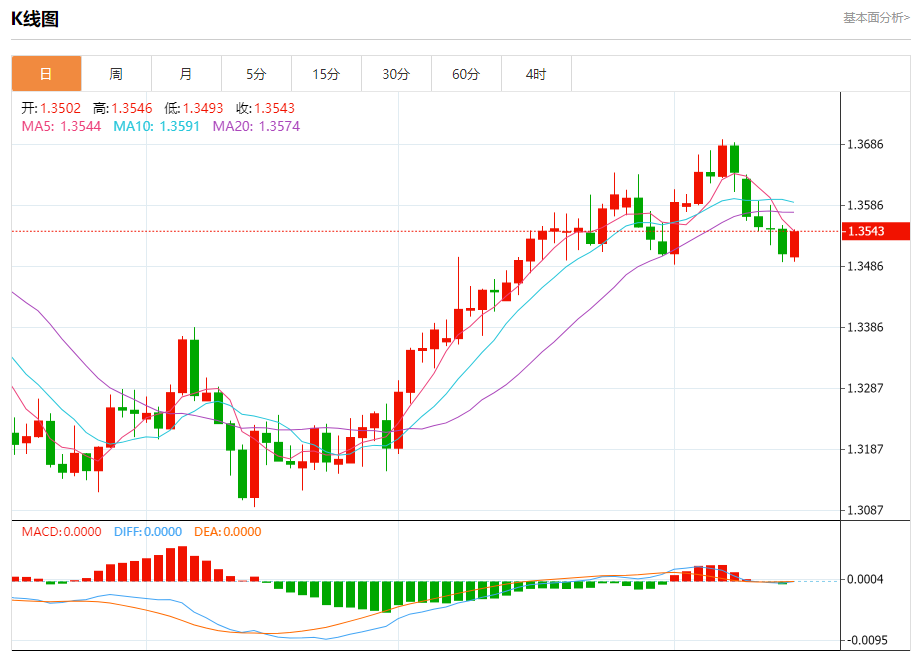Click the K线图 heading
The width and height of the screenshot is (918, 651).
pos(35,19)
